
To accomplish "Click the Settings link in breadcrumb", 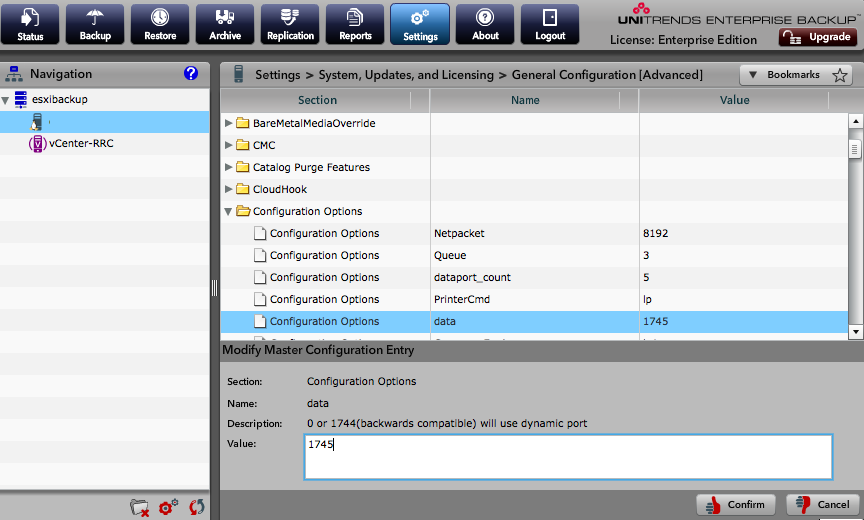I will (x=278, y=75).
